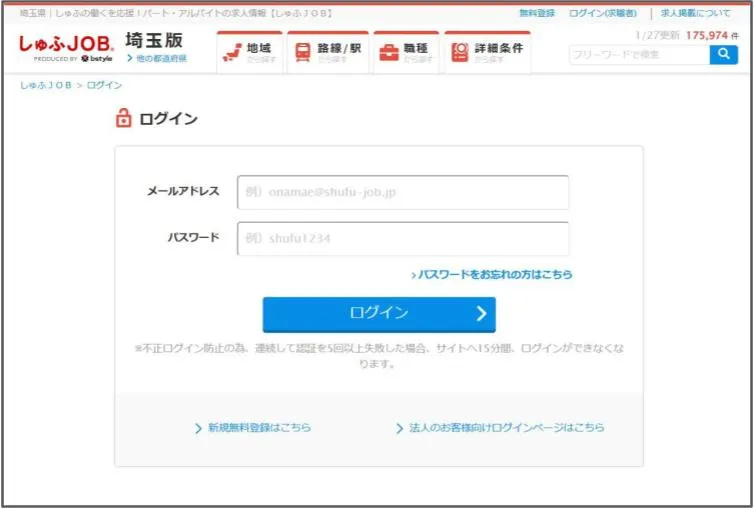
Task: Open the 地域 search tab
Action: tap(250, 52)
